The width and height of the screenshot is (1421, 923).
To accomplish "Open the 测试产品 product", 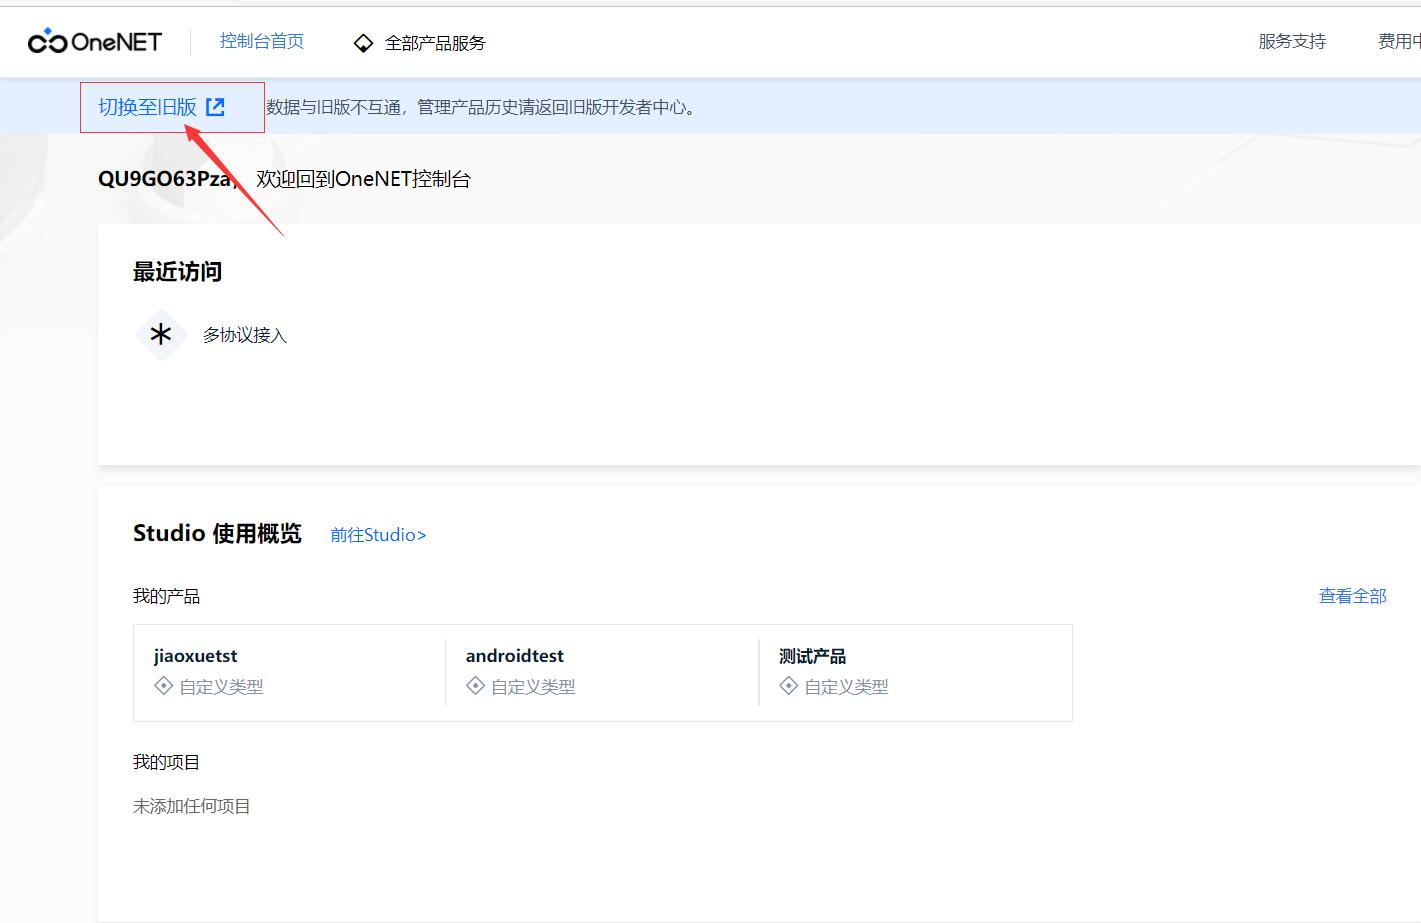I will click(x=812, y=656).
